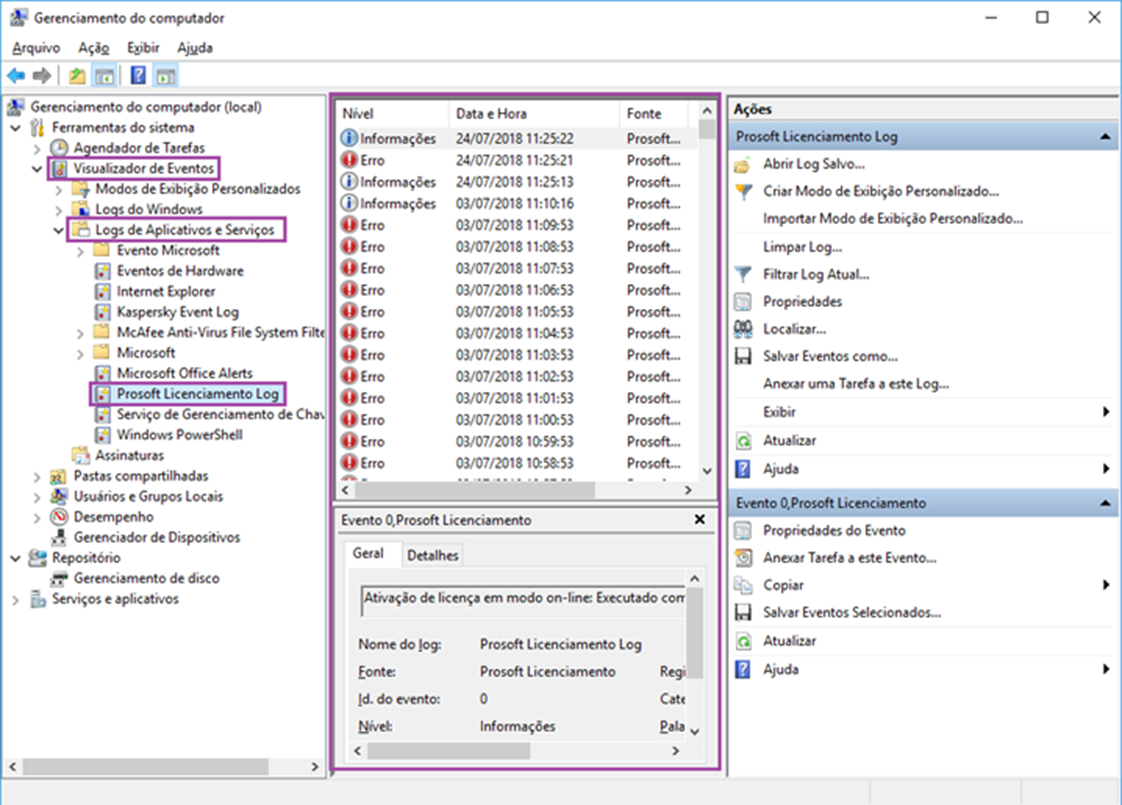Toggle the action pane toolbar icon
This screenshot has height=805, width=1122.
coord(166,75)
